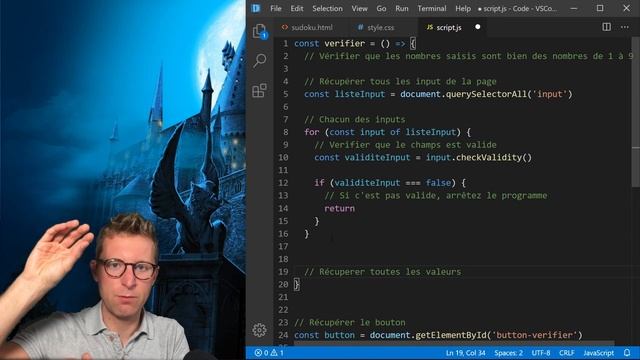Open the Manage gear menu
This screenshot has width=640, height=360.
coord(259,330)
